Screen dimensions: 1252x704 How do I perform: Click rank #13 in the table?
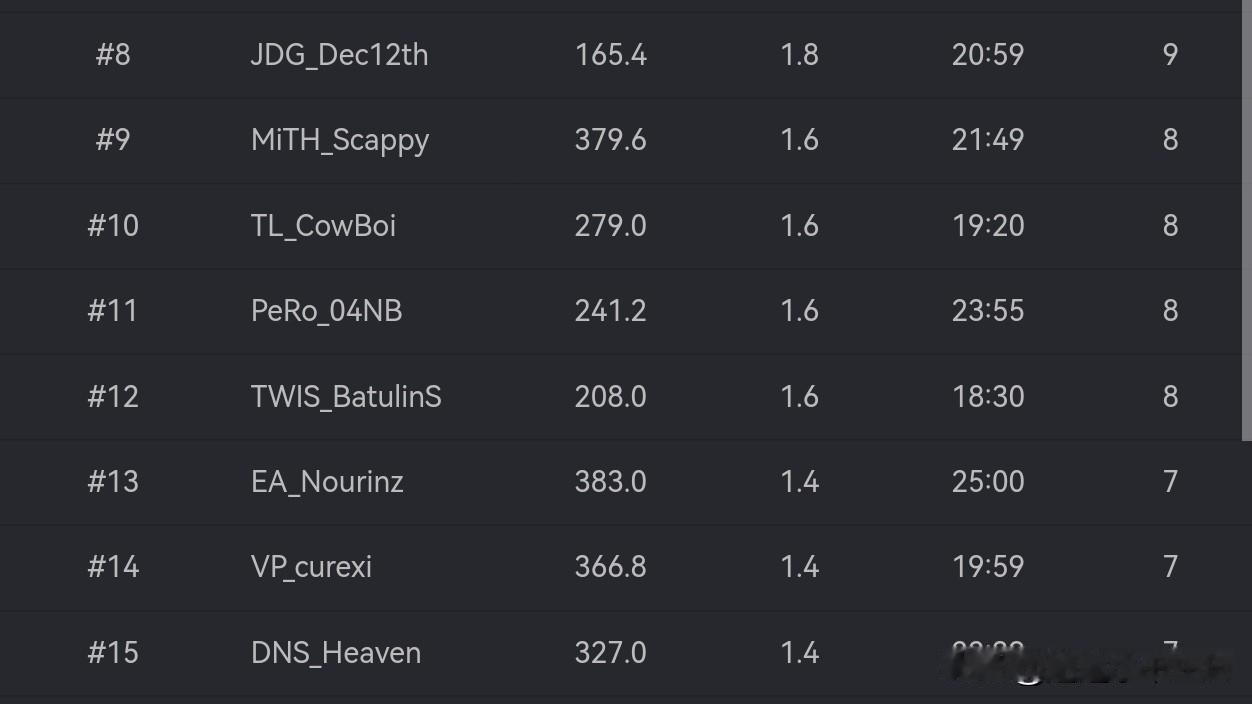113,482
